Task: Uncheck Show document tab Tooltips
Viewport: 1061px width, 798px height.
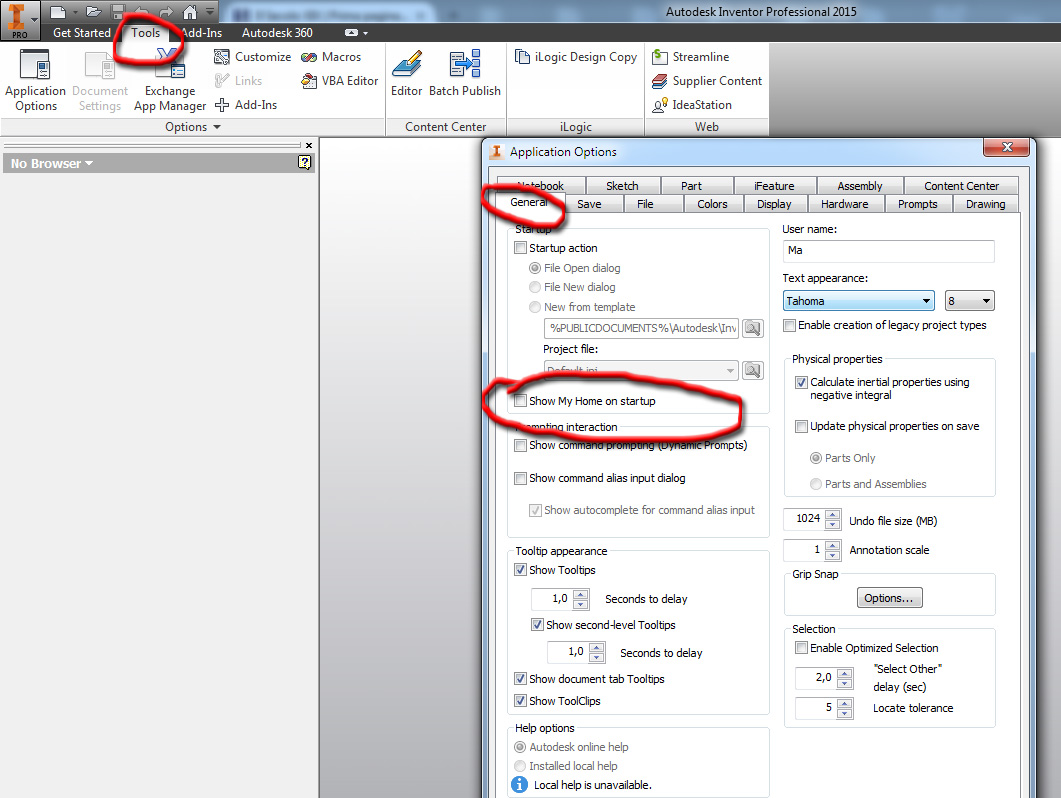Action: pyautogui.click(x=520, y=678)
